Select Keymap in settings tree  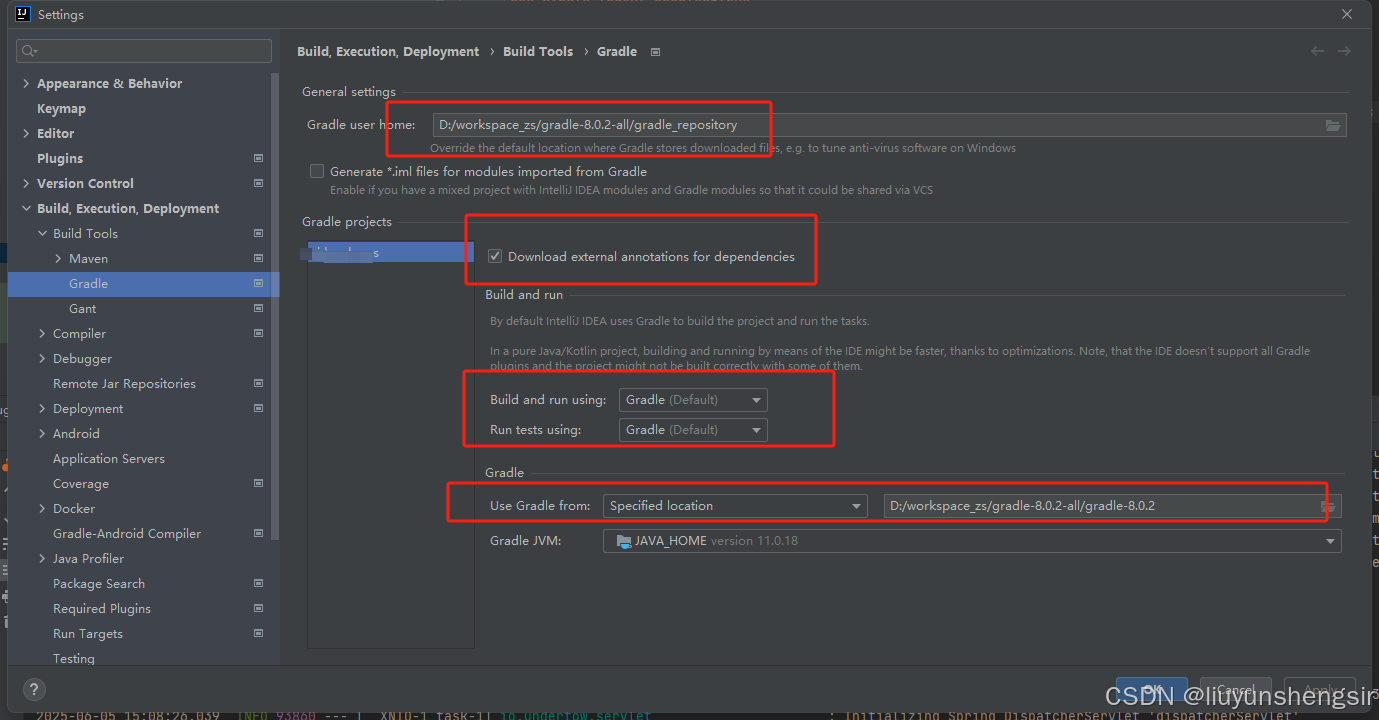pos(61,108)
